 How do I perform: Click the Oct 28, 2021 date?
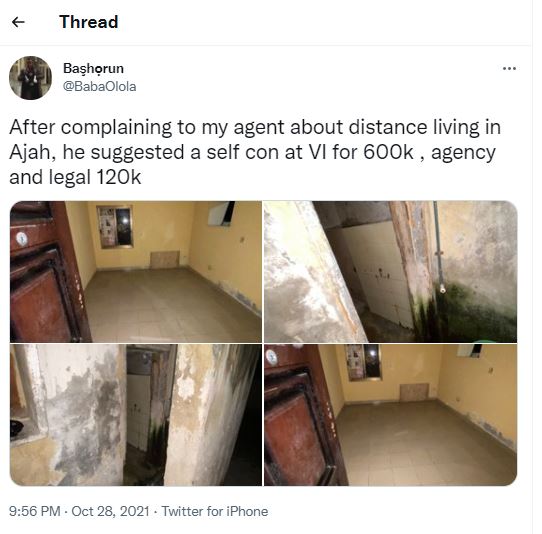pos(110,511)
